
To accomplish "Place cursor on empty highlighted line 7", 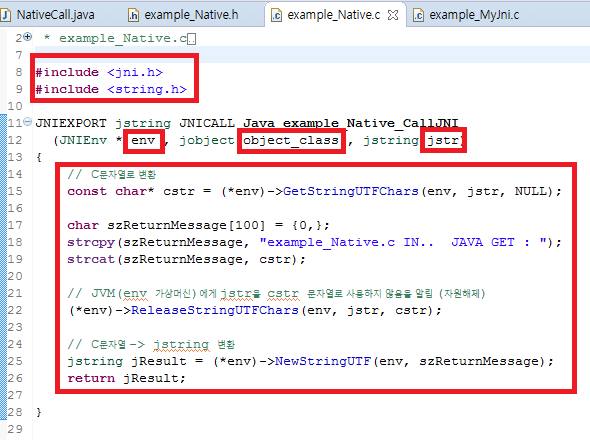I will 312,55.
